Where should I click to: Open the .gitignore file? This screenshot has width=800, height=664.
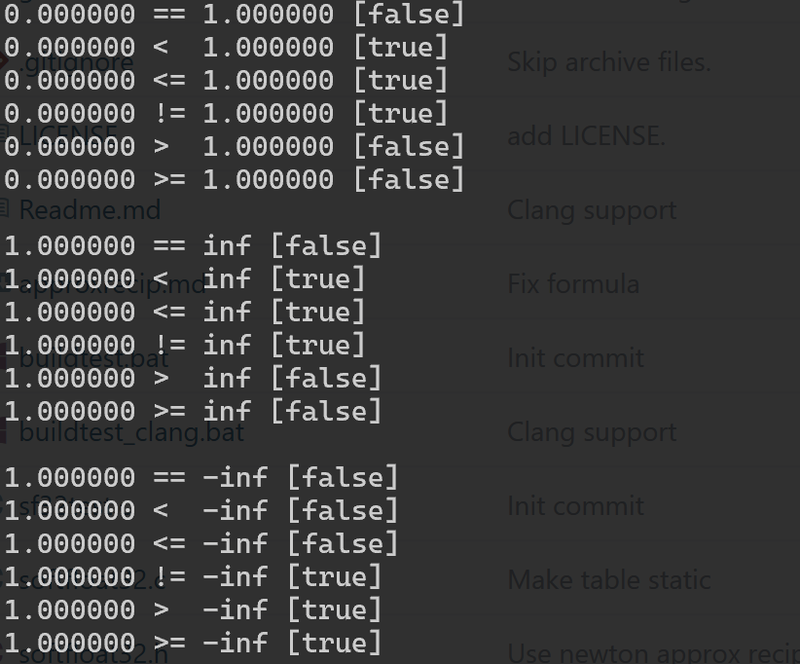(x=77, y=62)
